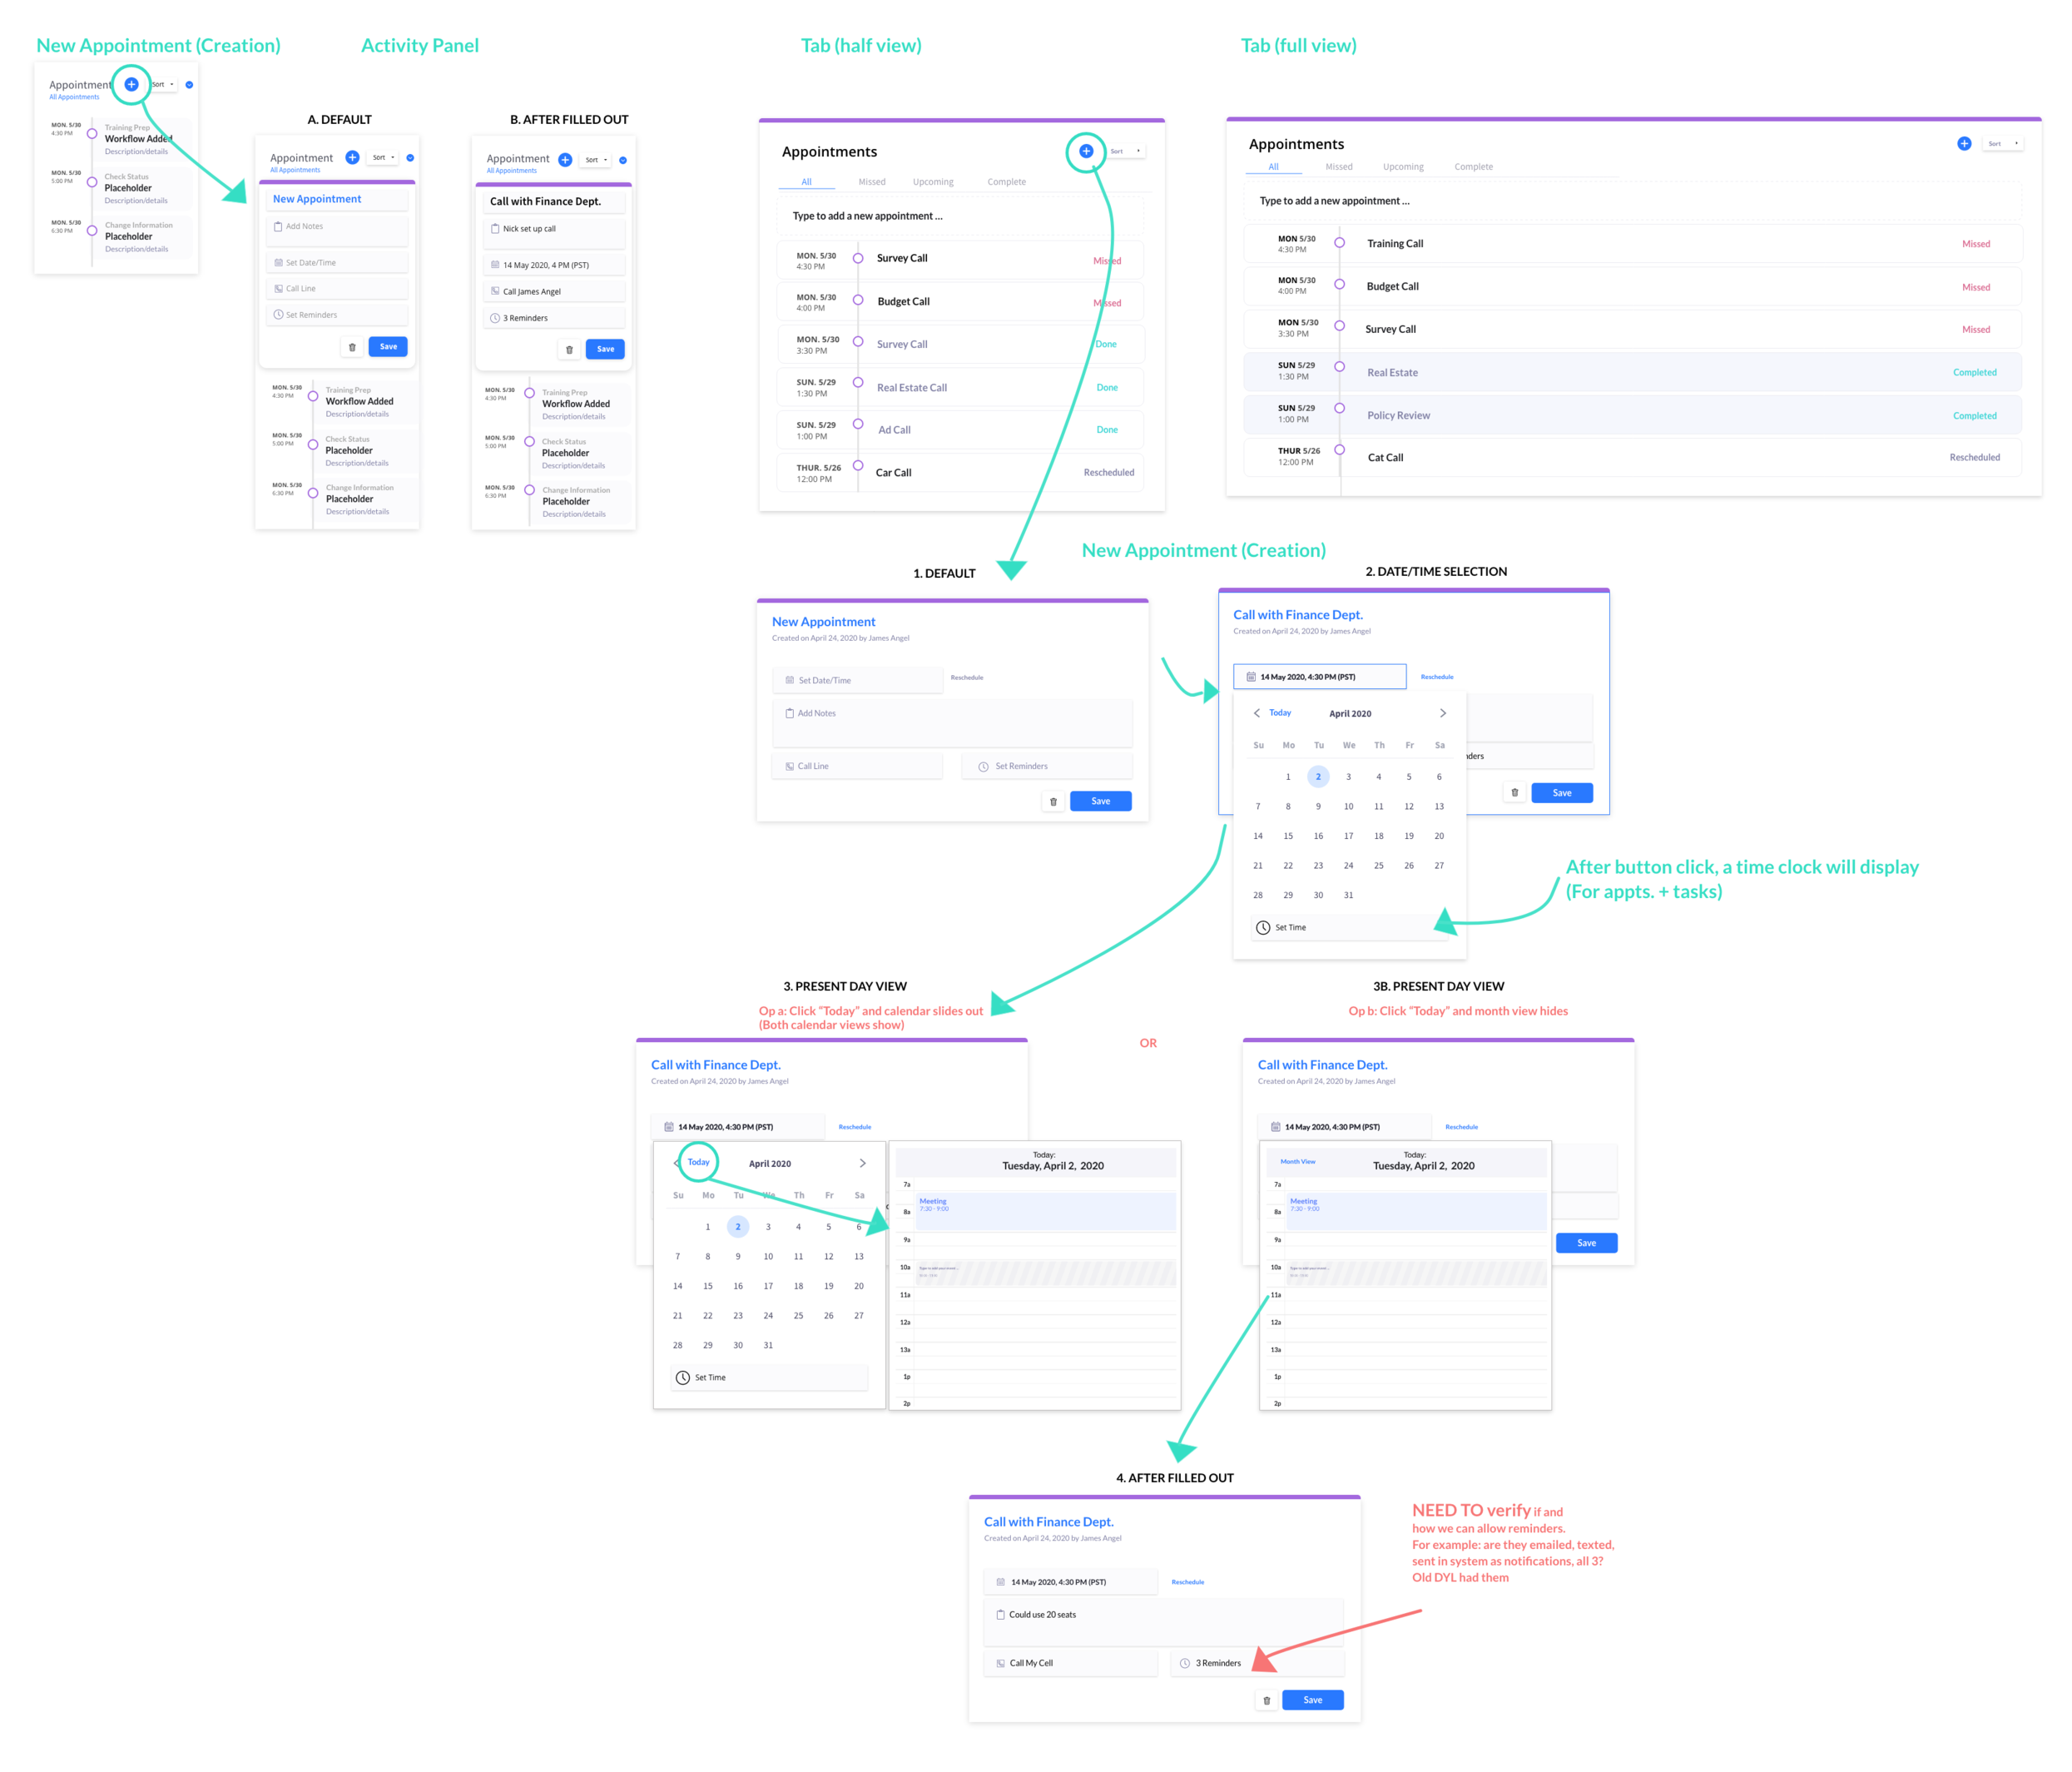Click previous month arrow in step 2 calendar
The width and height of the screenshot is (2072, 1772).
[1256, 713]
